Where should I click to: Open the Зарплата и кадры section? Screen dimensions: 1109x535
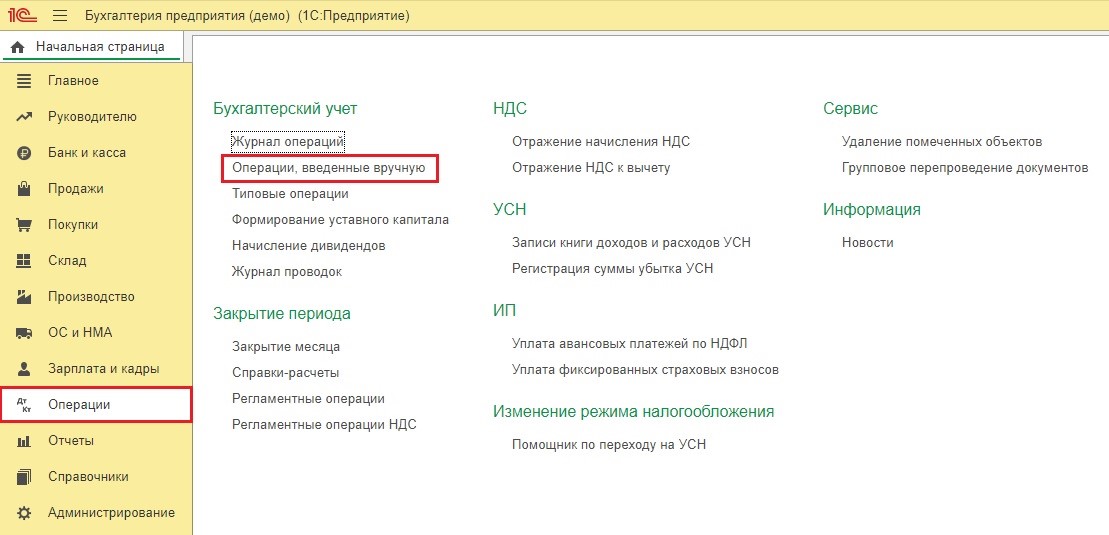[x=103, y=369]
